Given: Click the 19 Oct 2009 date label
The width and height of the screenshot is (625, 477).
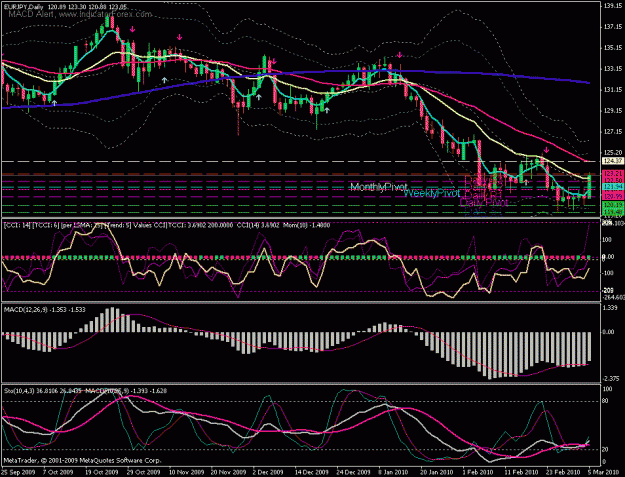Looking at the screenshot, I should click(x=102, y=472).
